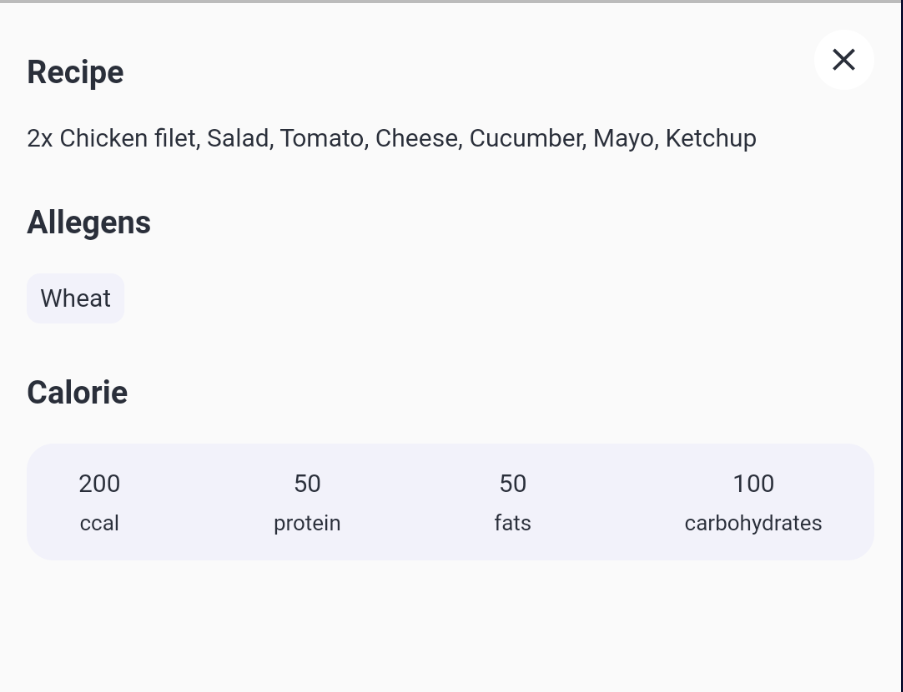Click the Recipe heading
This screenshot has height=692, width=903.
tap(75, 73)
